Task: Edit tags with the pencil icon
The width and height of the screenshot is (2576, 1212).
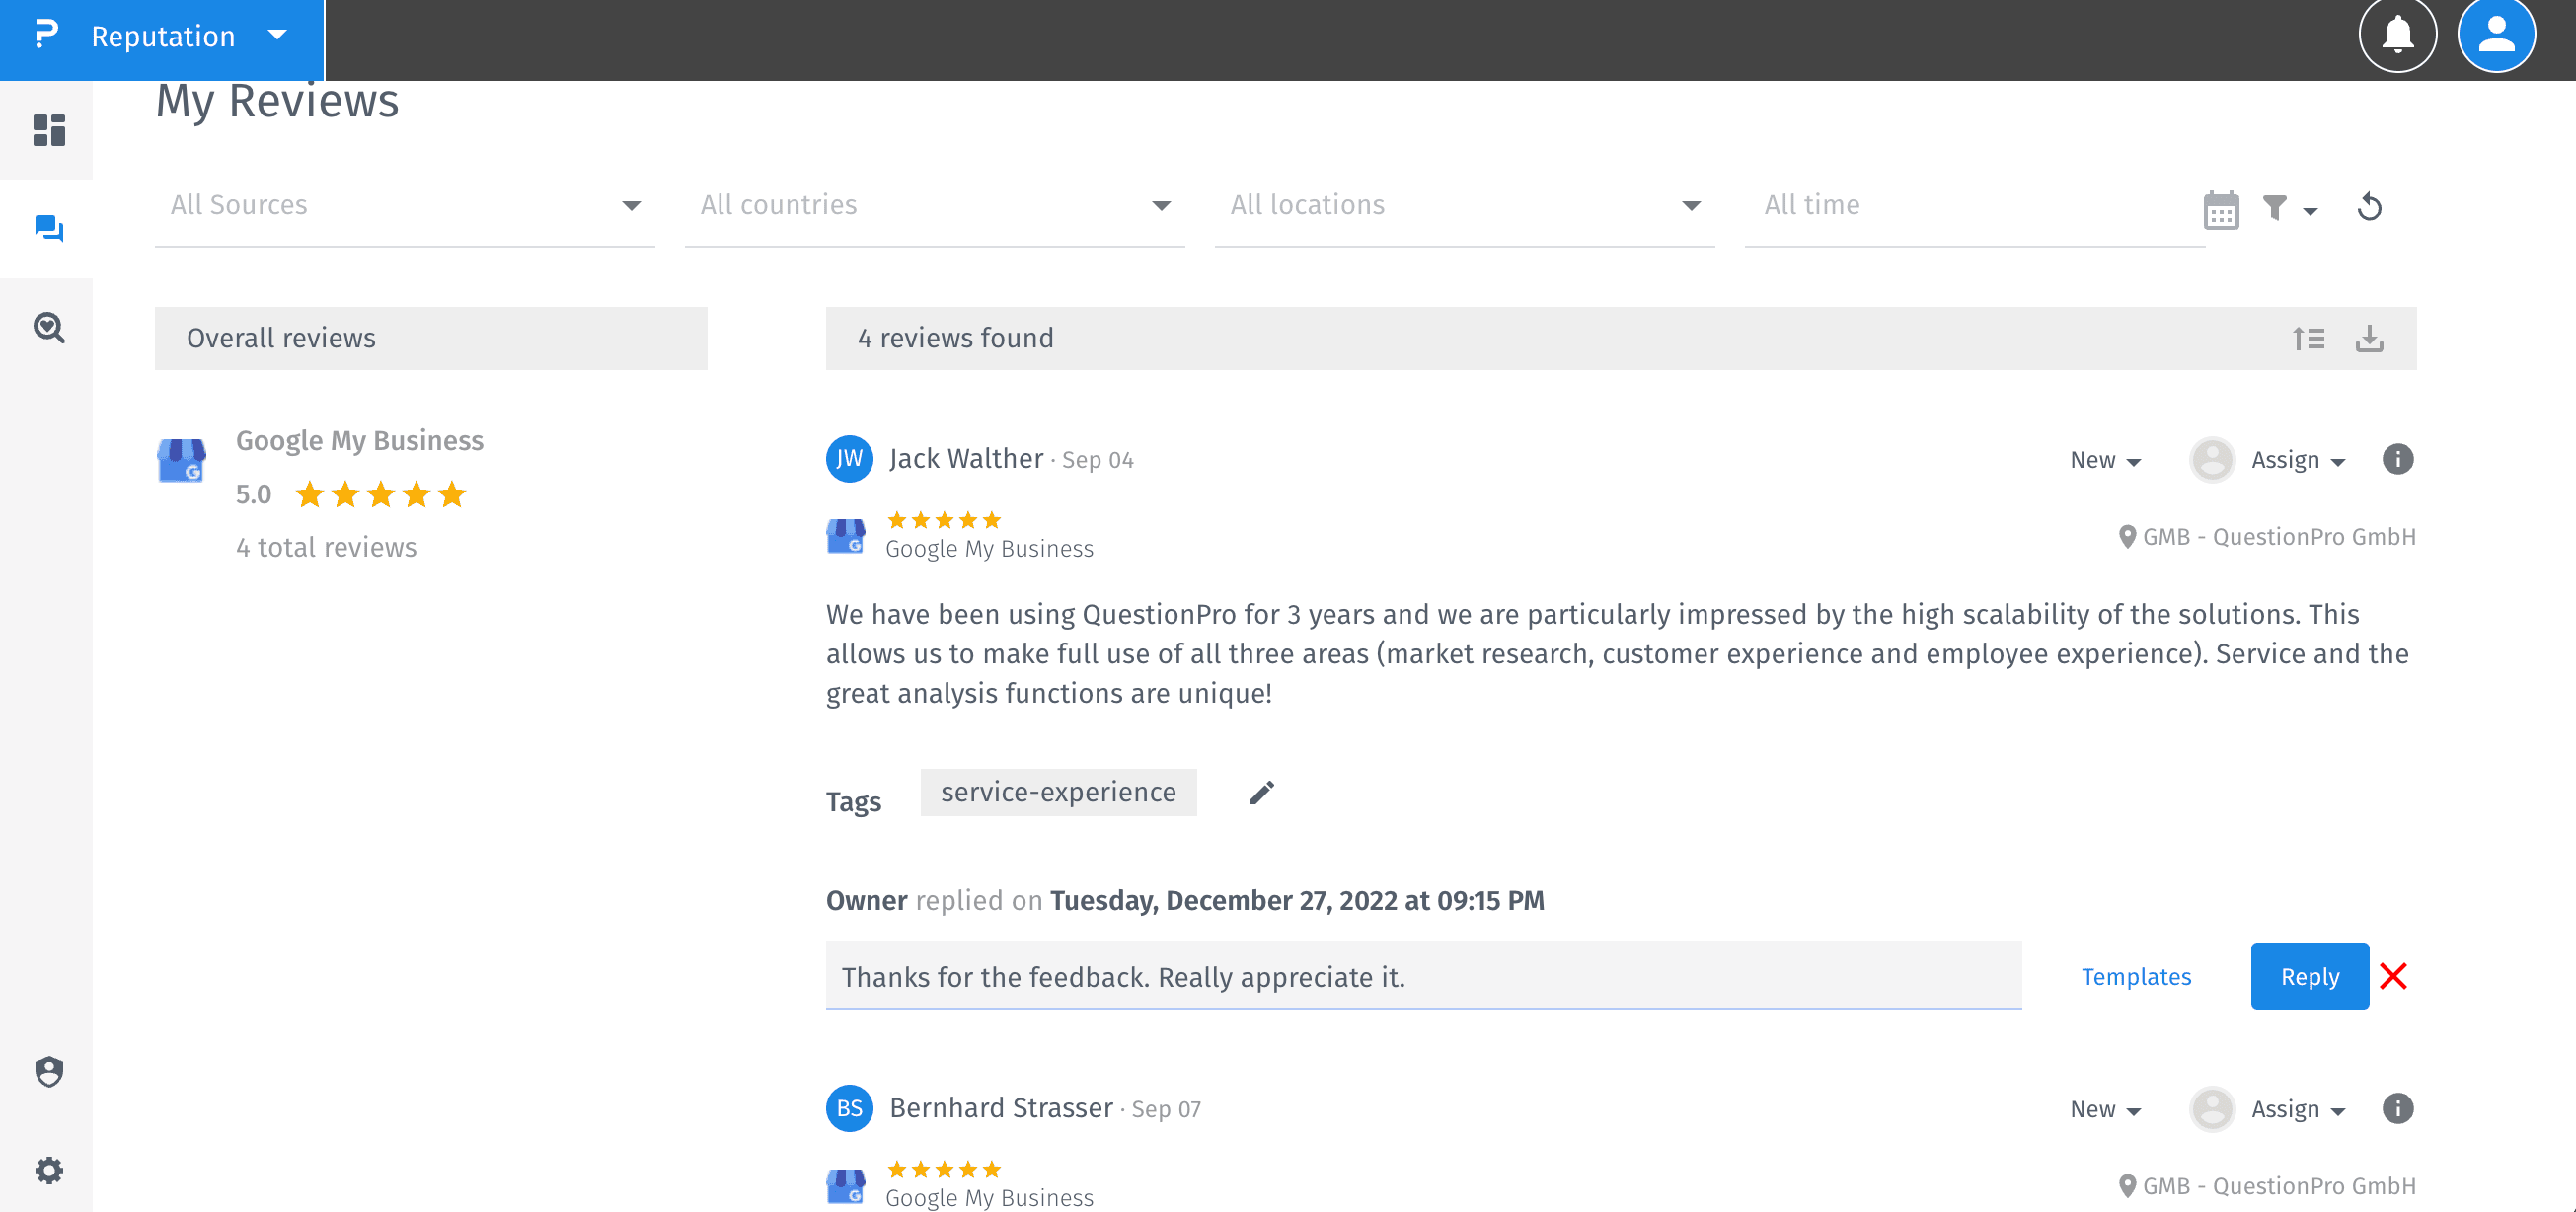Action: click(x=1262, y=792)
